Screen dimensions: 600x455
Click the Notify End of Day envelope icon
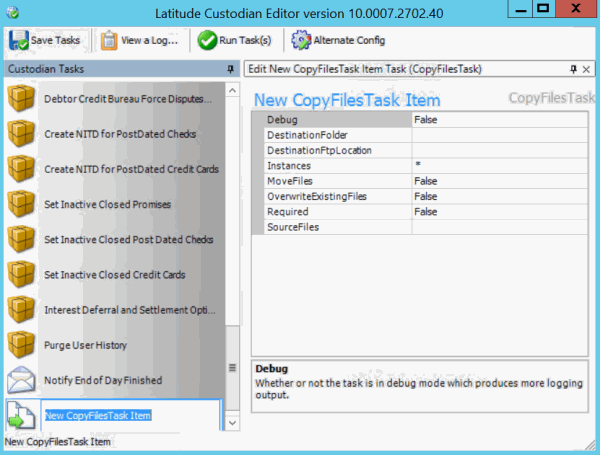[x=21, y=380]
